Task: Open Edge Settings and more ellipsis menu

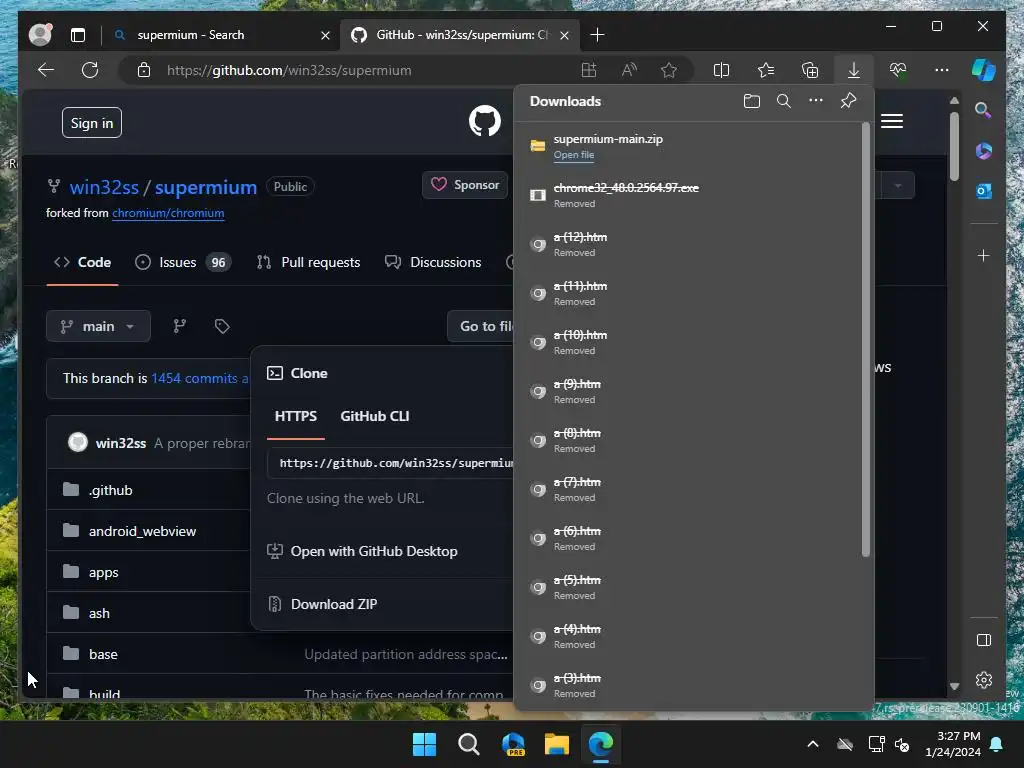Action: click(942, 70)
